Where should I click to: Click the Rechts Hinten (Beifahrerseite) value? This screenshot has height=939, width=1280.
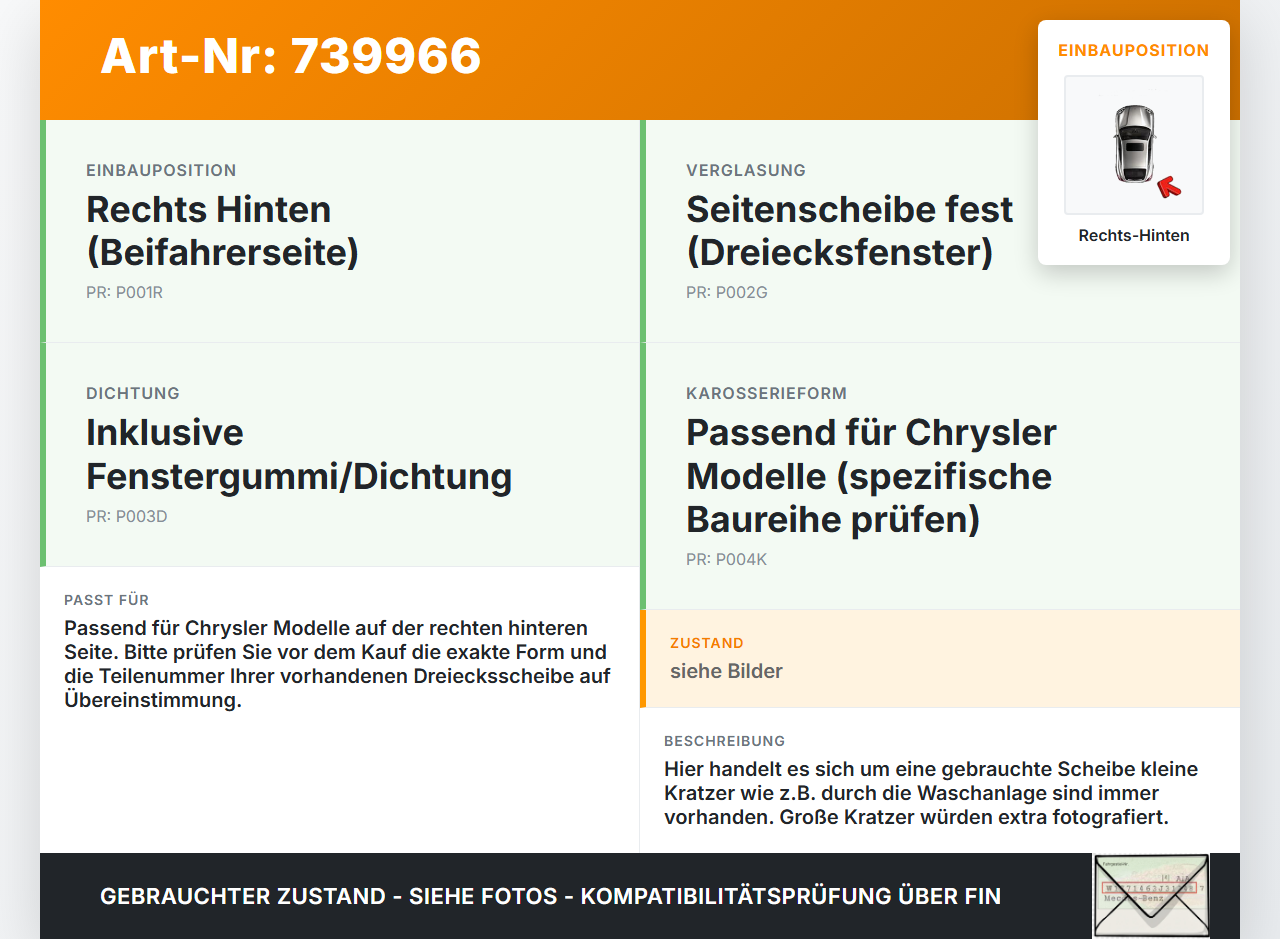(222, 231)
